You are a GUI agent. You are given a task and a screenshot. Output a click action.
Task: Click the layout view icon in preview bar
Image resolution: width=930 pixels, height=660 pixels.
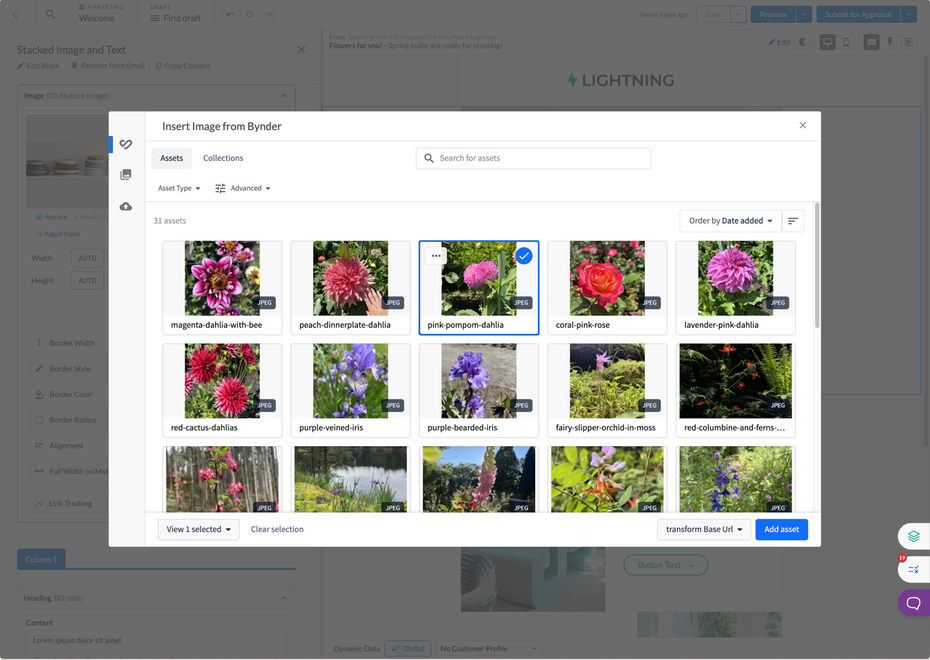point(871,42)
